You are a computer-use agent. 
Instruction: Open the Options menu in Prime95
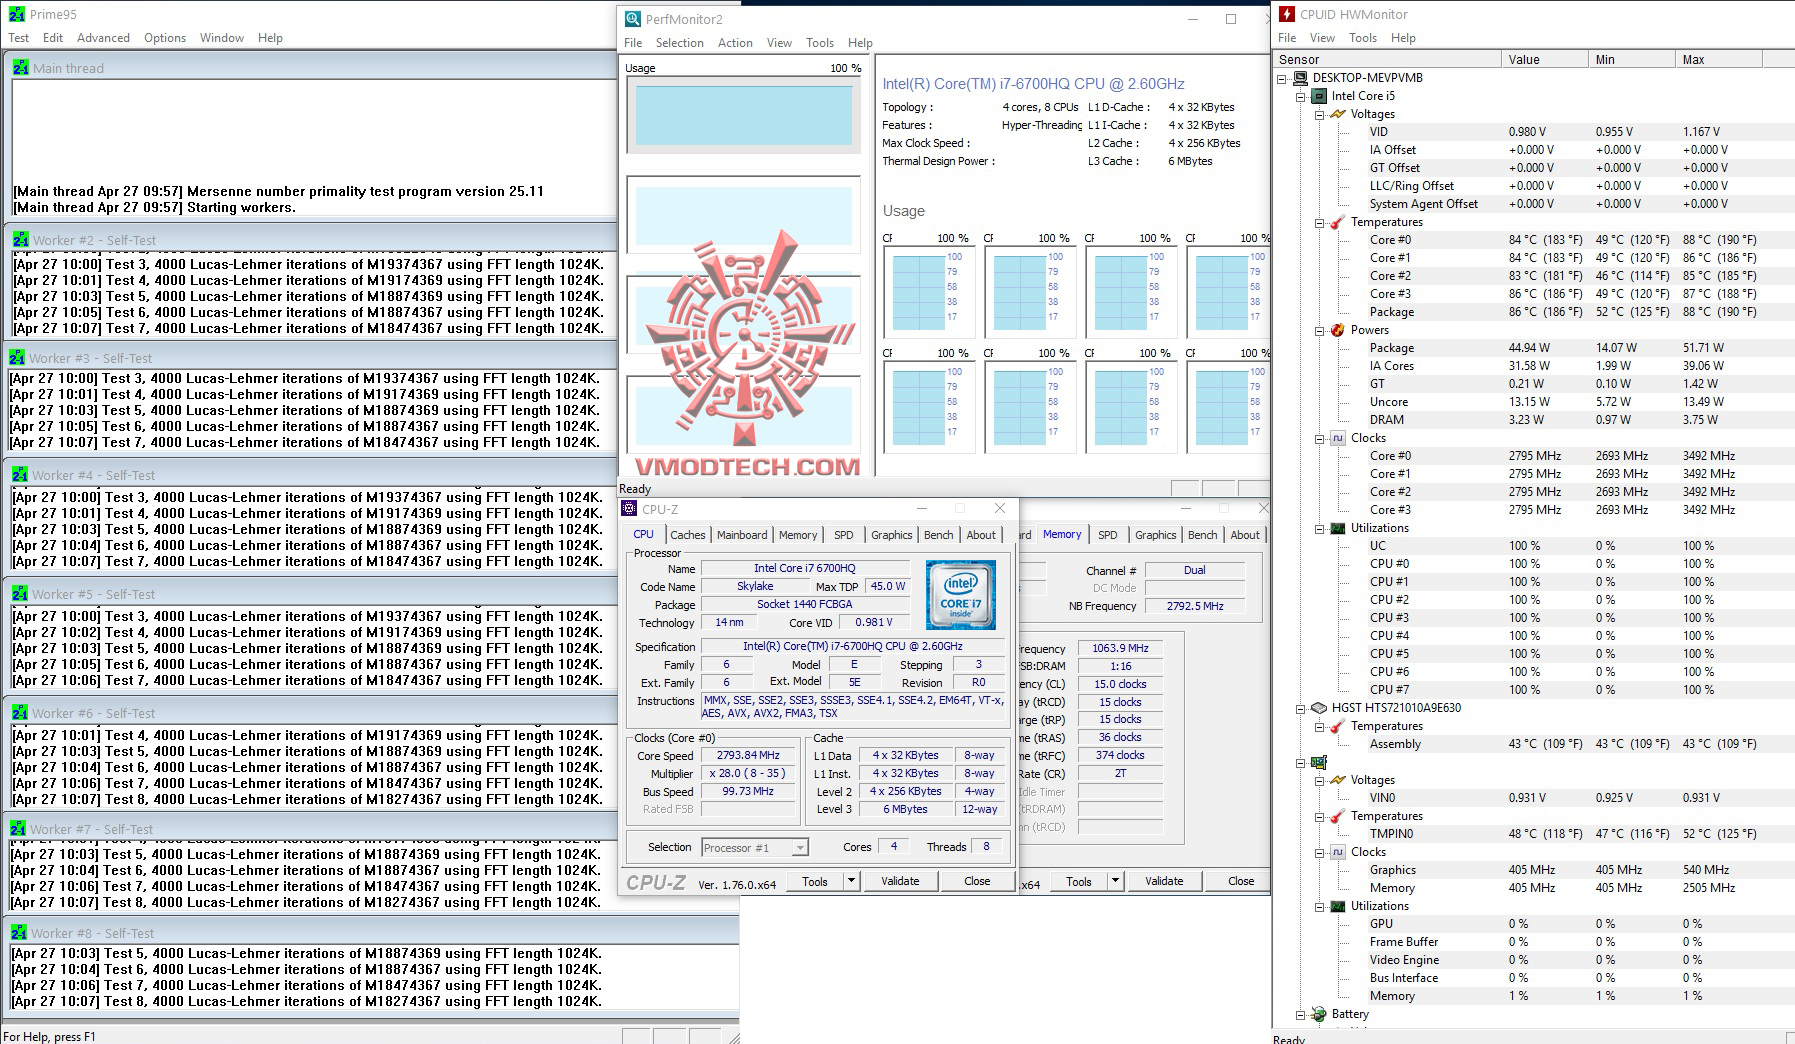[165, 38]
